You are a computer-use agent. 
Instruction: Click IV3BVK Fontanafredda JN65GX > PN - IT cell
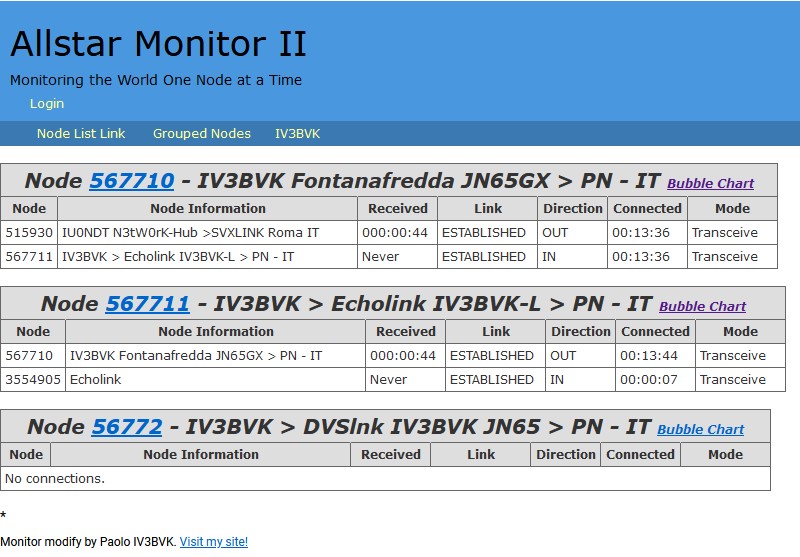(x=216, y=356)
